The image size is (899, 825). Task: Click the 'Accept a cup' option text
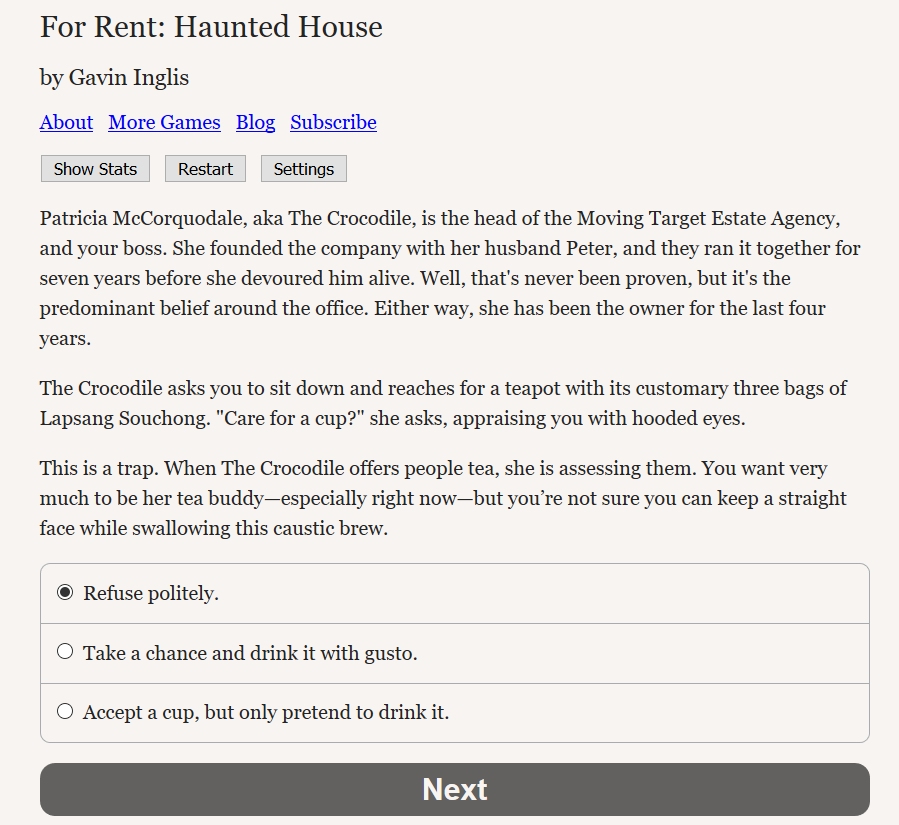(266, 712)
